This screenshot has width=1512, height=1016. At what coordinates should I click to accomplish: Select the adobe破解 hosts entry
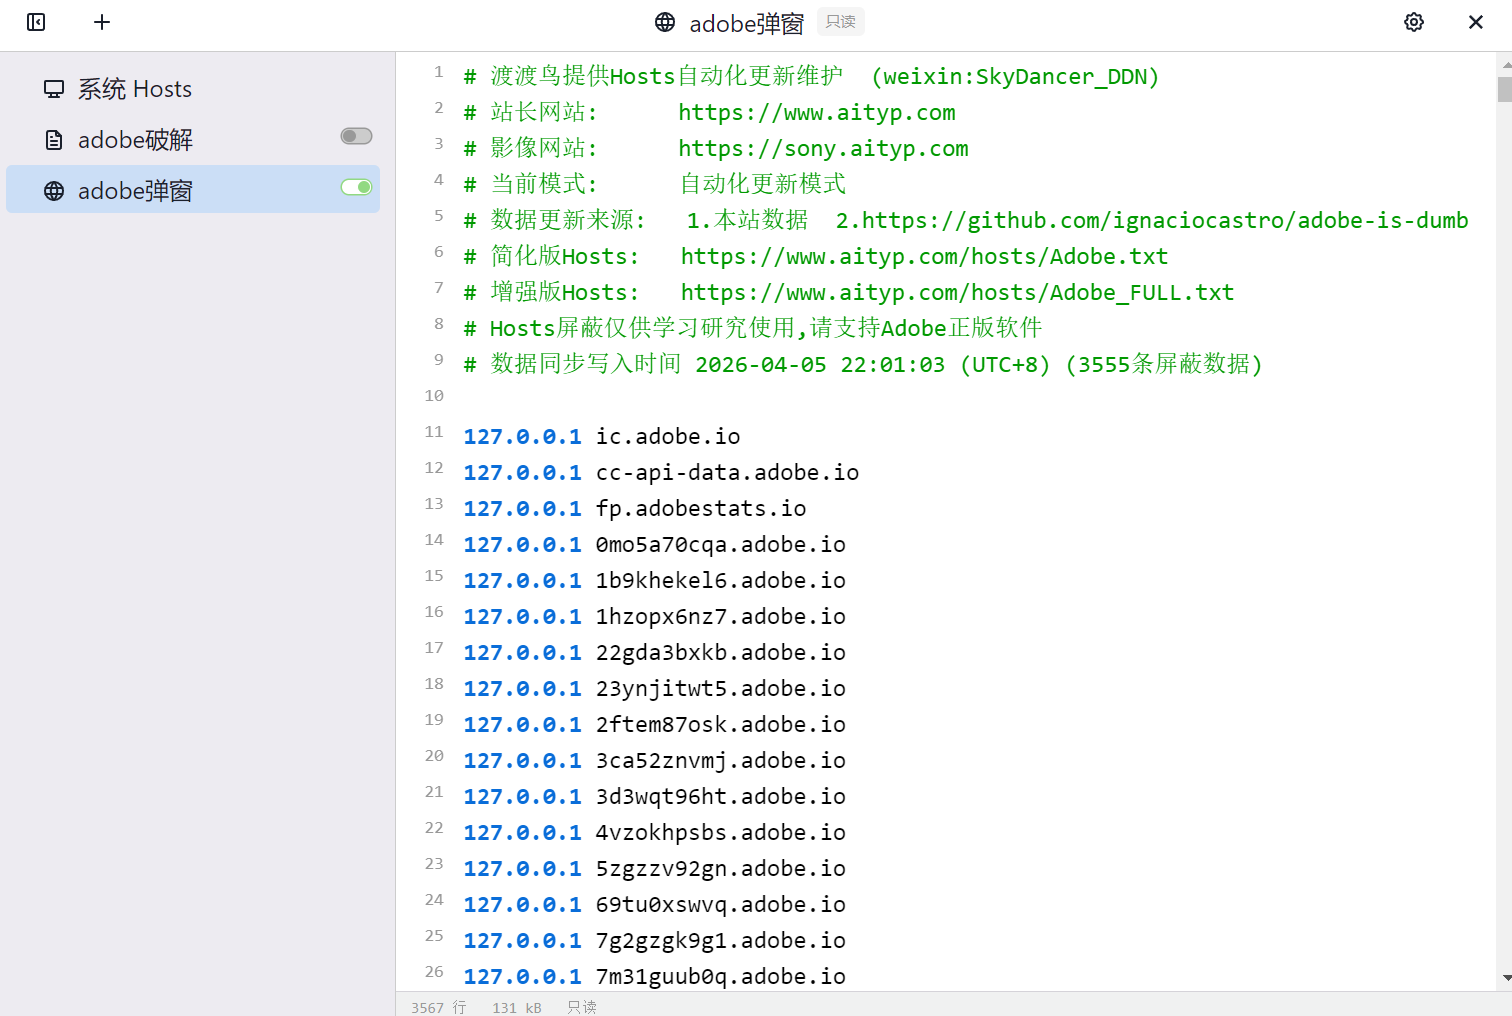click(x=135, y=140)
